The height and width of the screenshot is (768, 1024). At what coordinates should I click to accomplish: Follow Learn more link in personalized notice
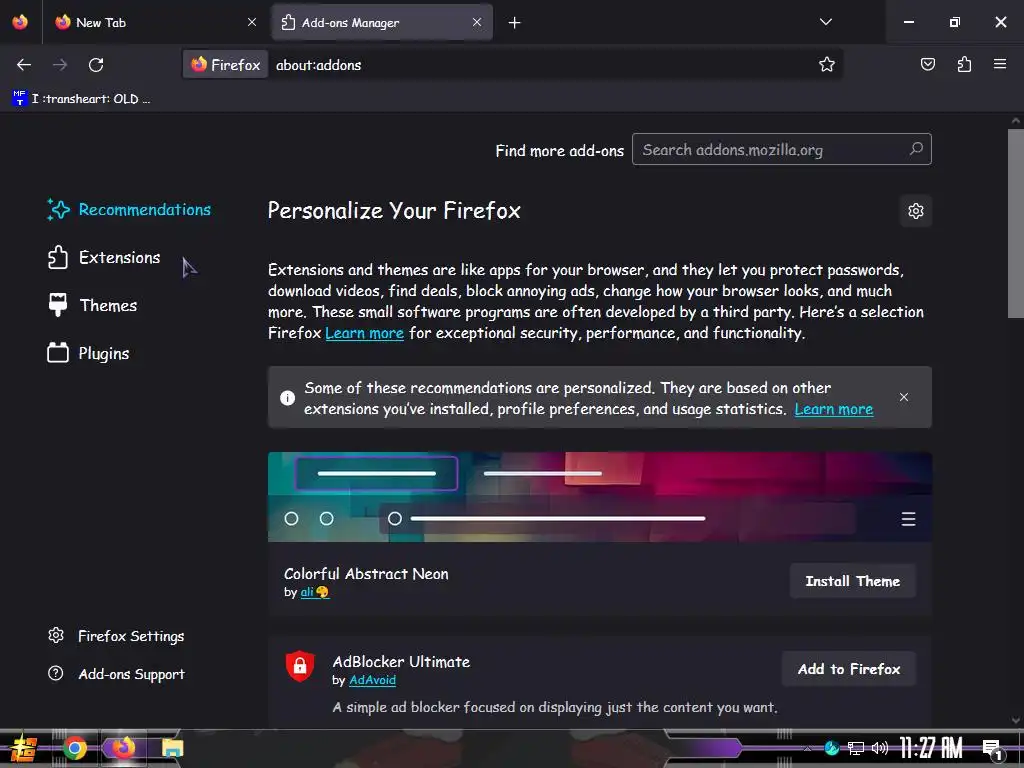tap(833, 409)
